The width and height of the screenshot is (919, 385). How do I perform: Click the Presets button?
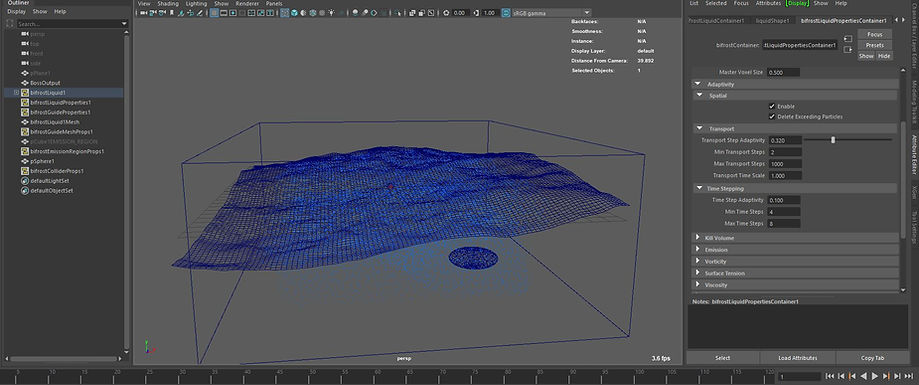pos(874,45)
